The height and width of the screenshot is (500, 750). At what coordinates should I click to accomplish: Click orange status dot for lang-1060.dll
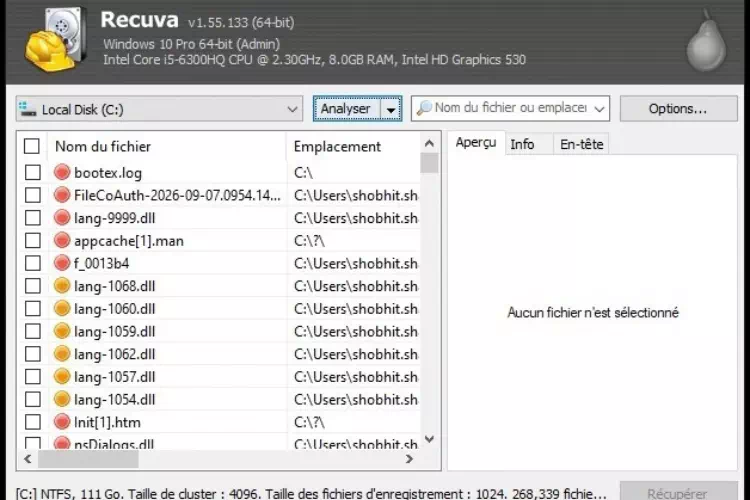62,308
